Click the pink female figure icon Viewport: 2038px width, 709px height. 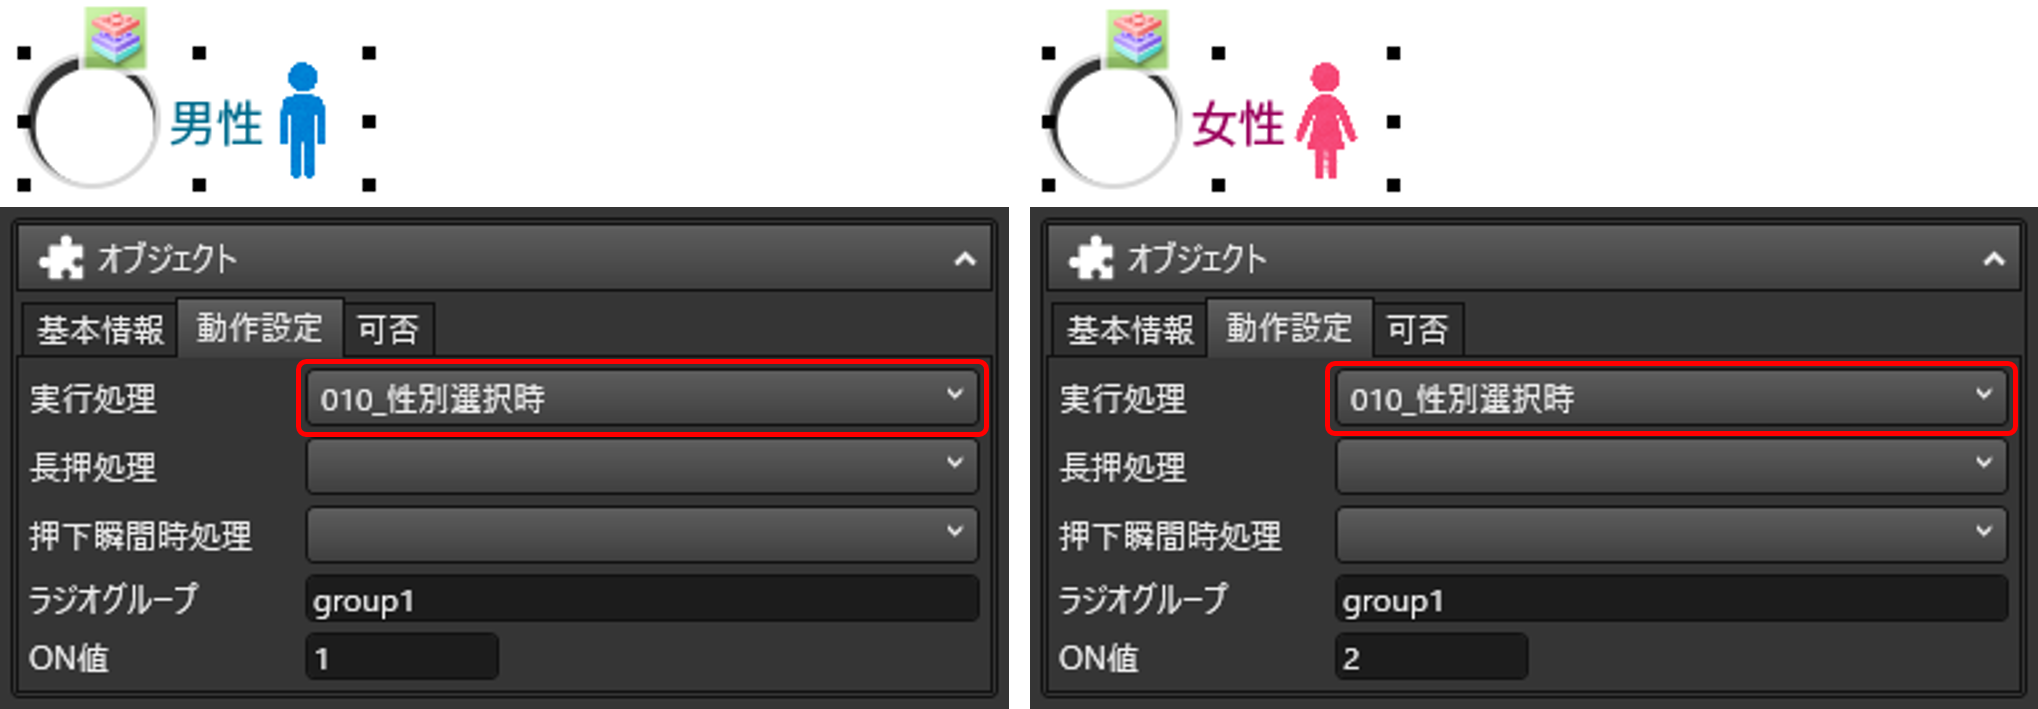coord(1326,121)
